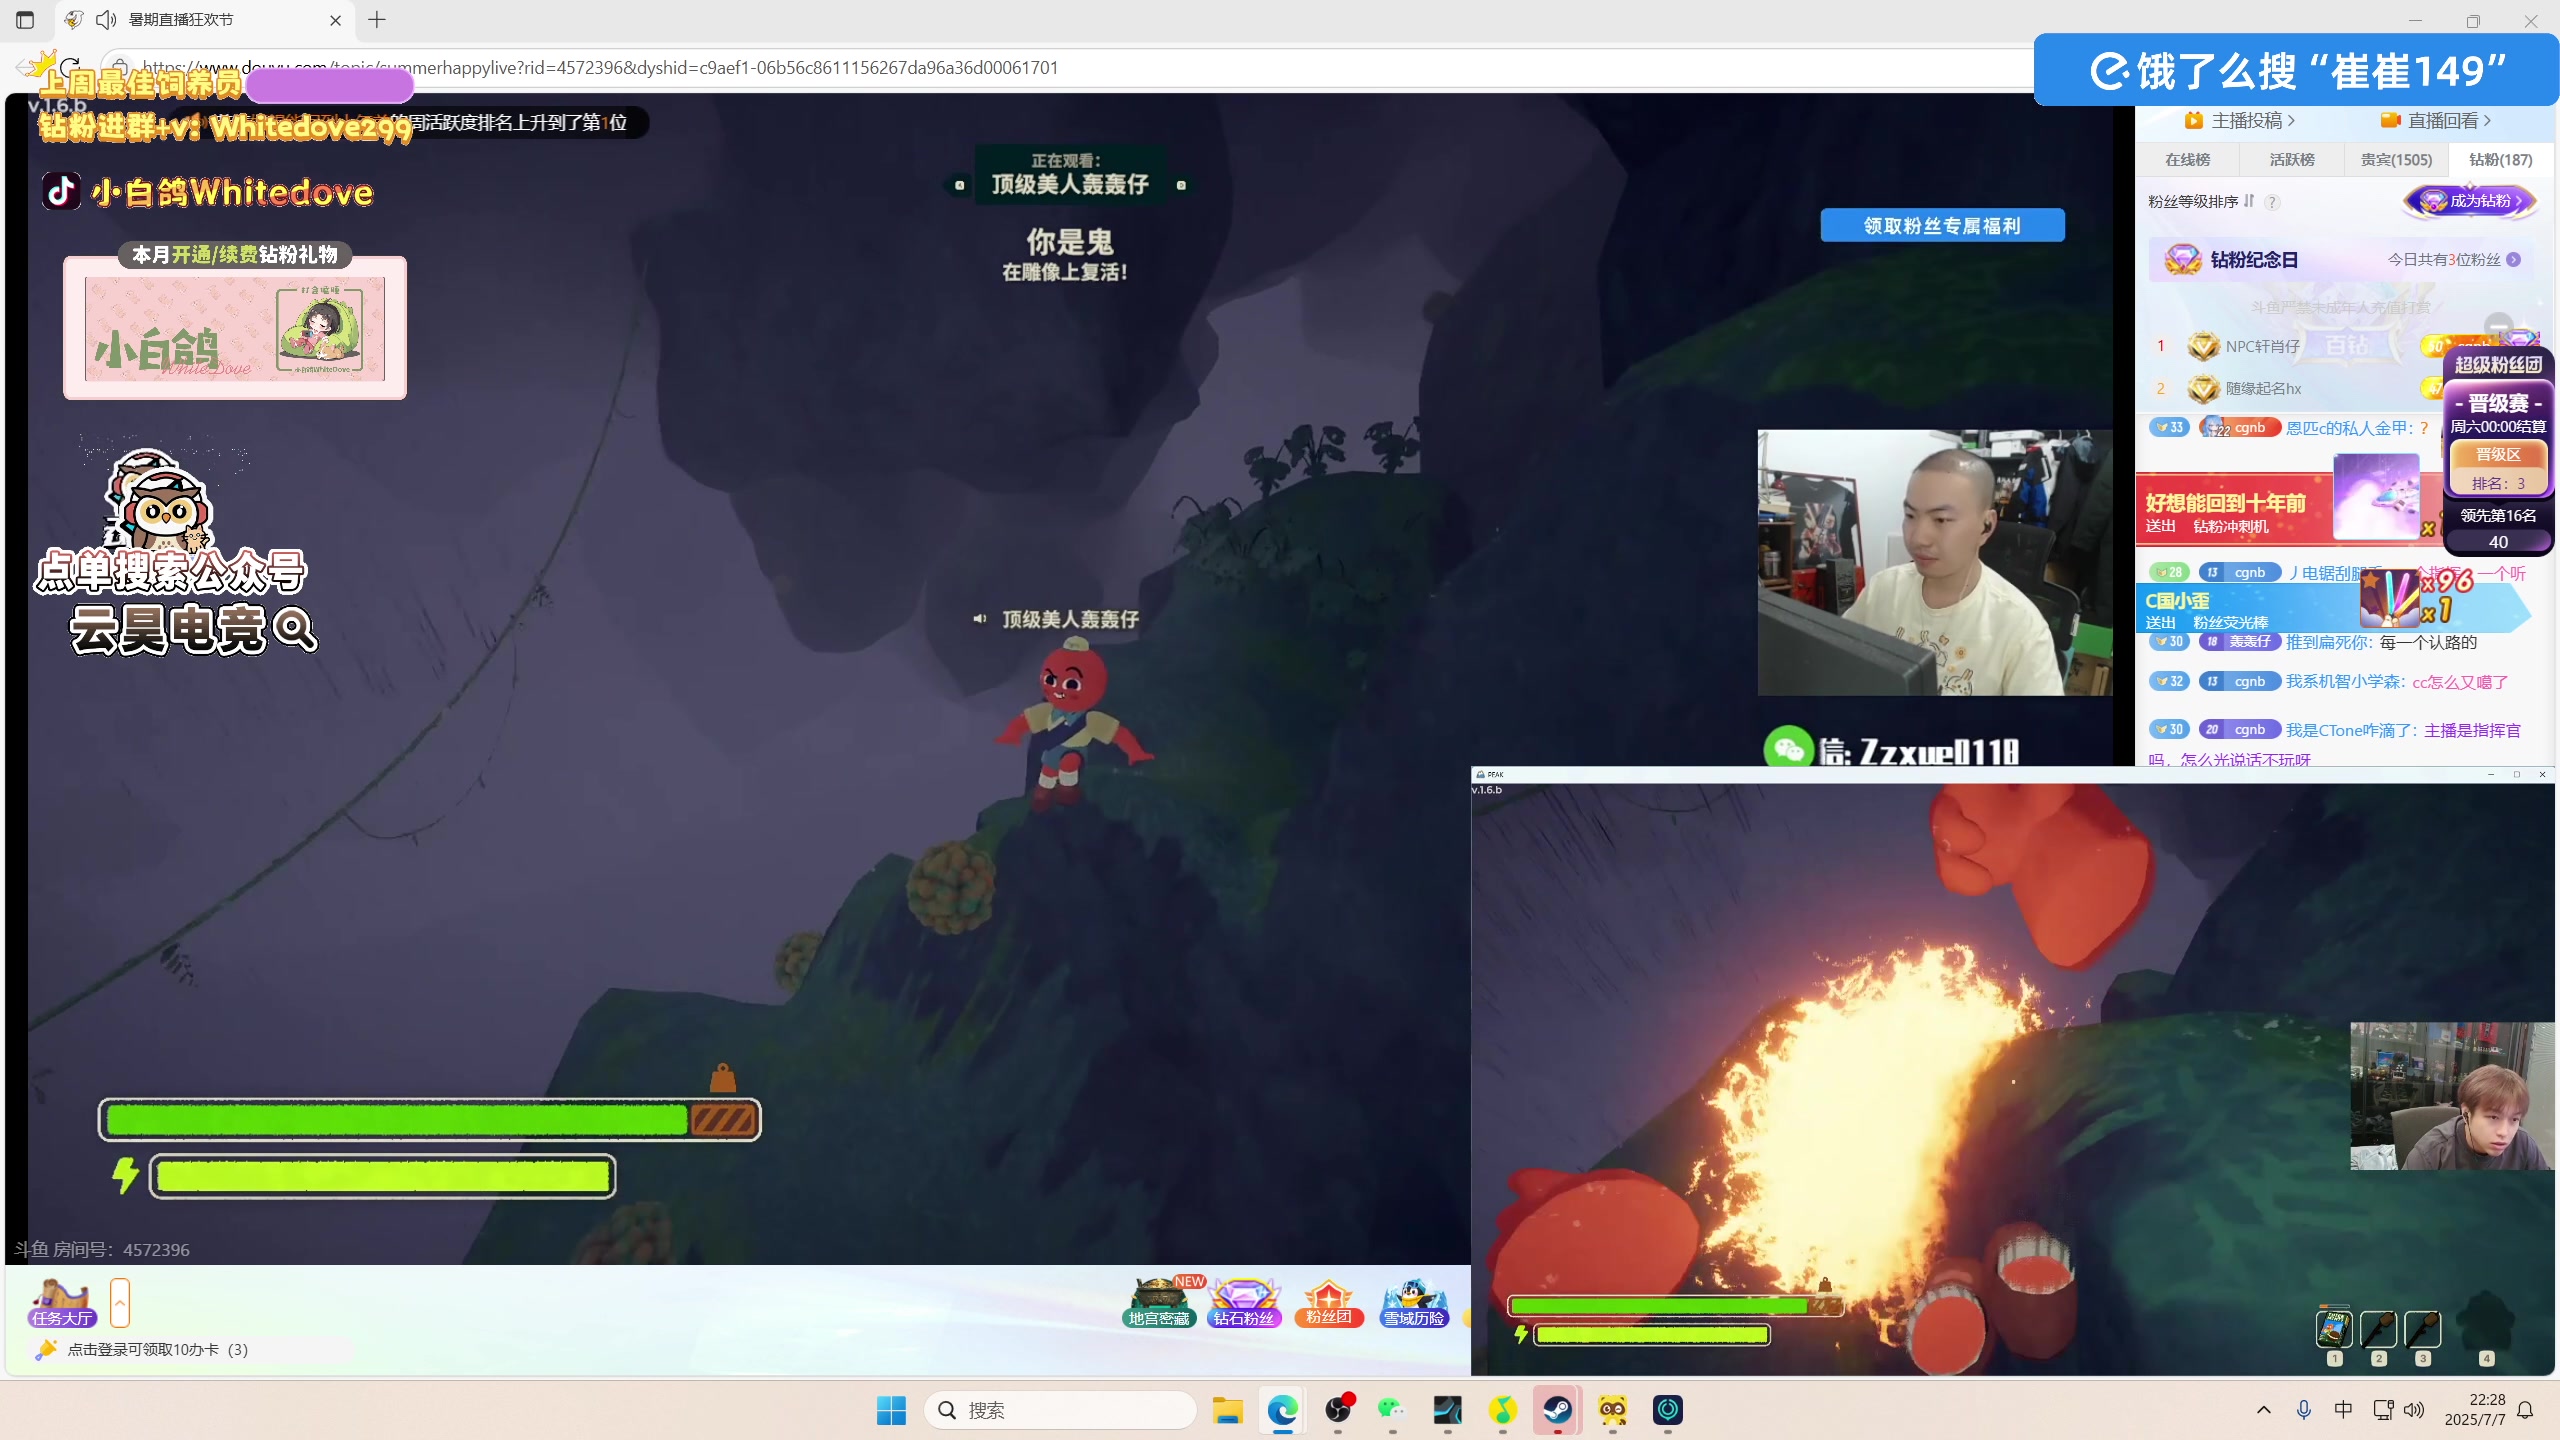The image size is (2560, 1440).
Task: Open OBS Studio from taskbar
Action: [x=1338, y=1410]
